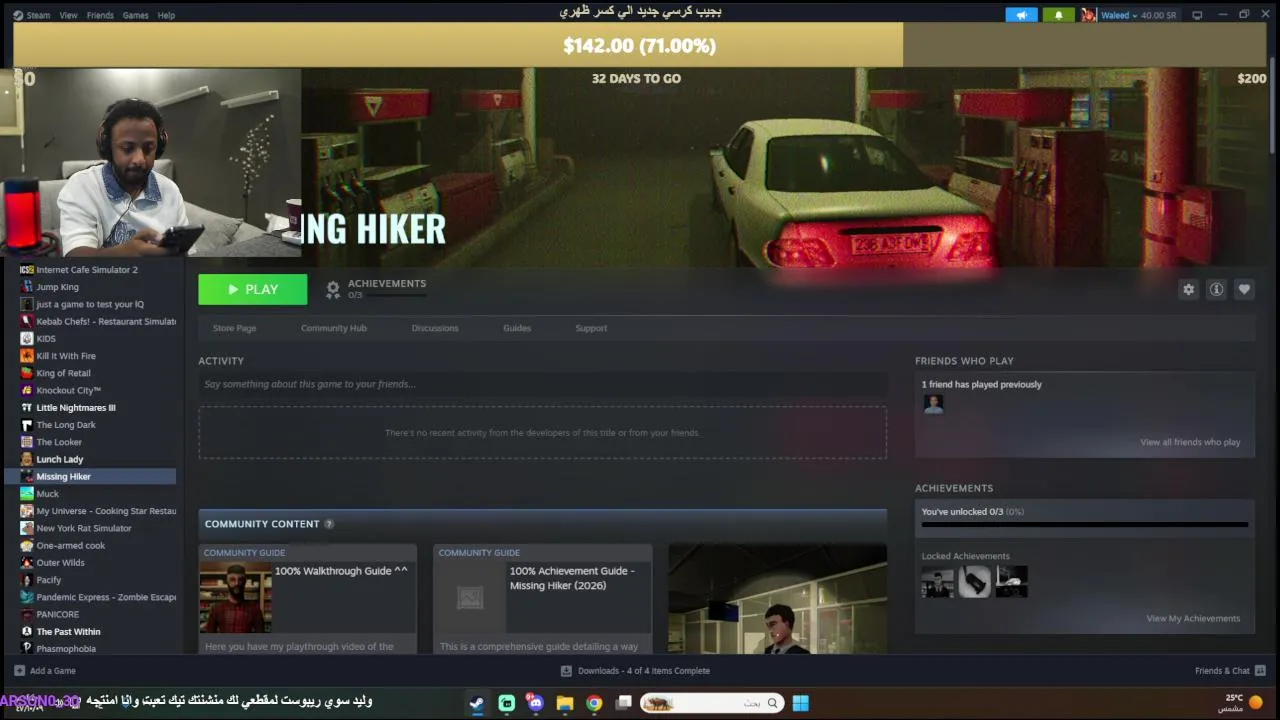Open Google Chrome from the taskbar
This screenshot has height=720, width=1280.
coord(594,703)
